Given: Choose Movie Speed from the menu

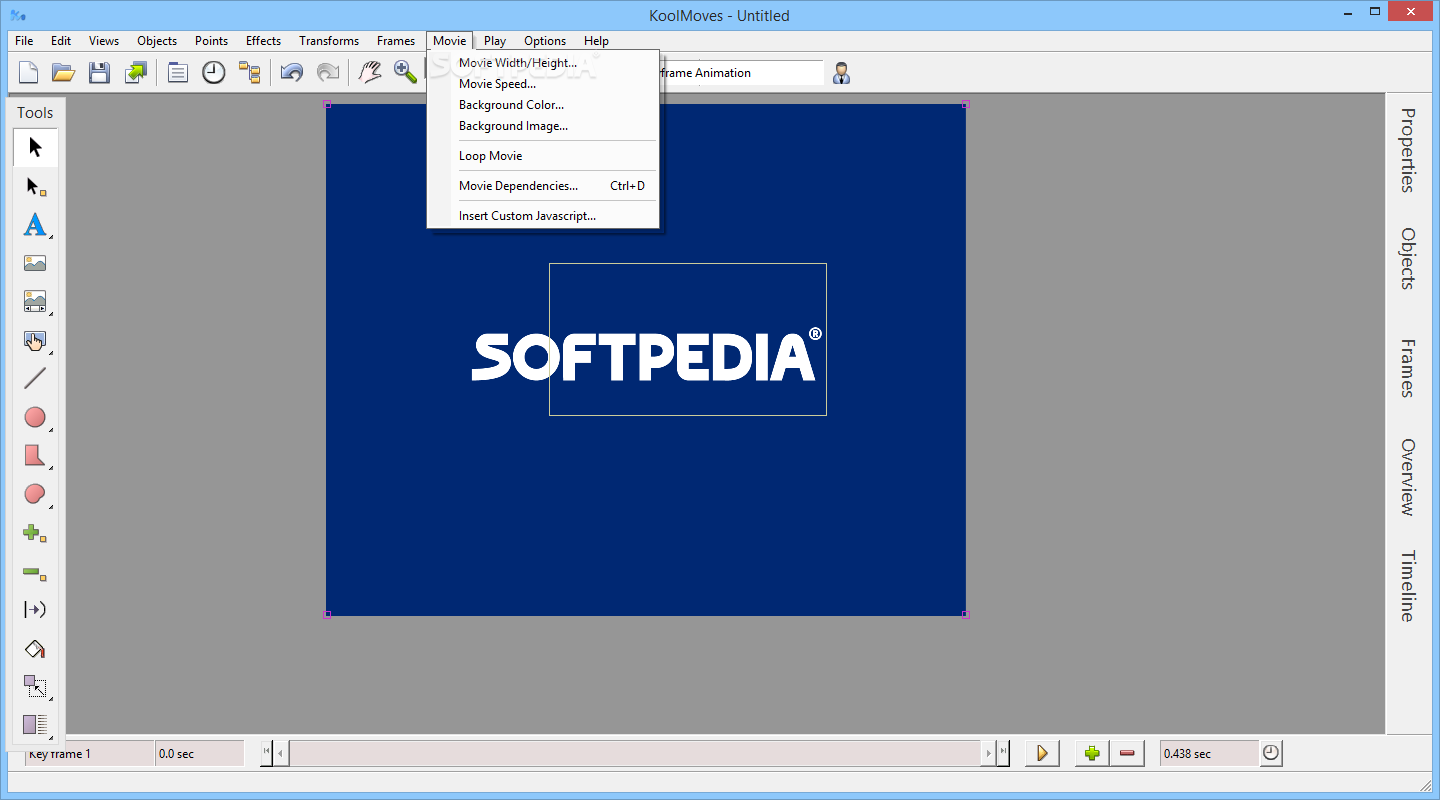Looking at the screenshot, I should pos(543,84).
